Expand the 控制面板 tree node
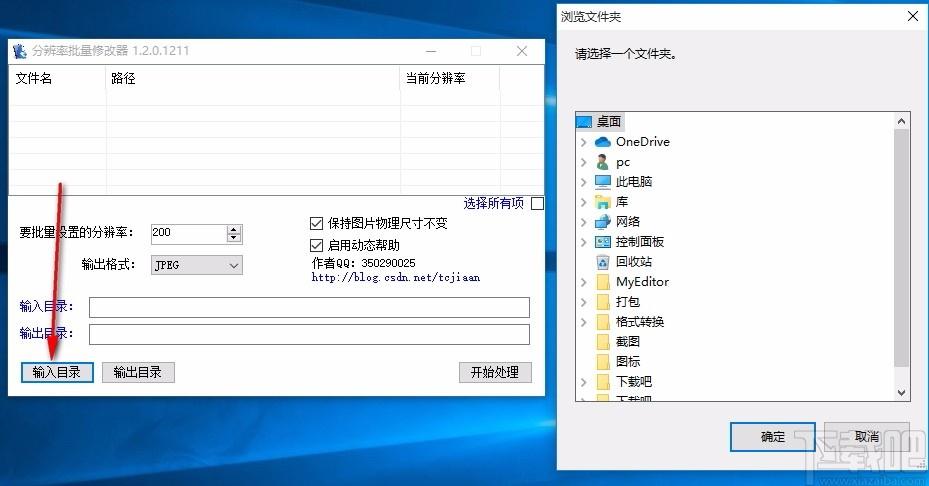Screen dimensions: 929x486 point(584,242)
